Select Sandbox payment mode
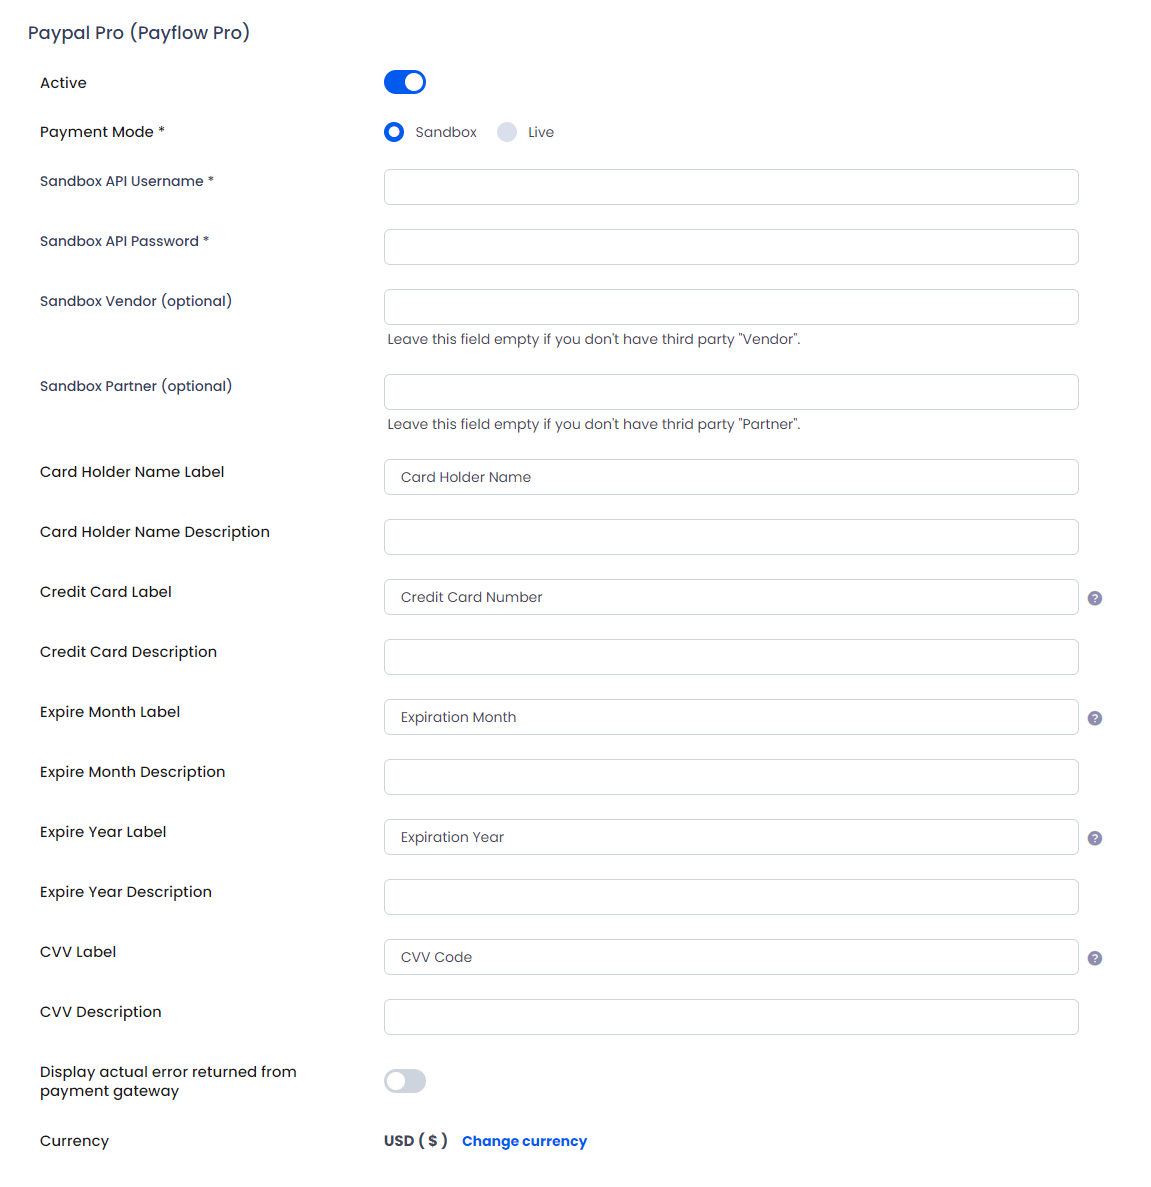 click(x=394, y=132)
